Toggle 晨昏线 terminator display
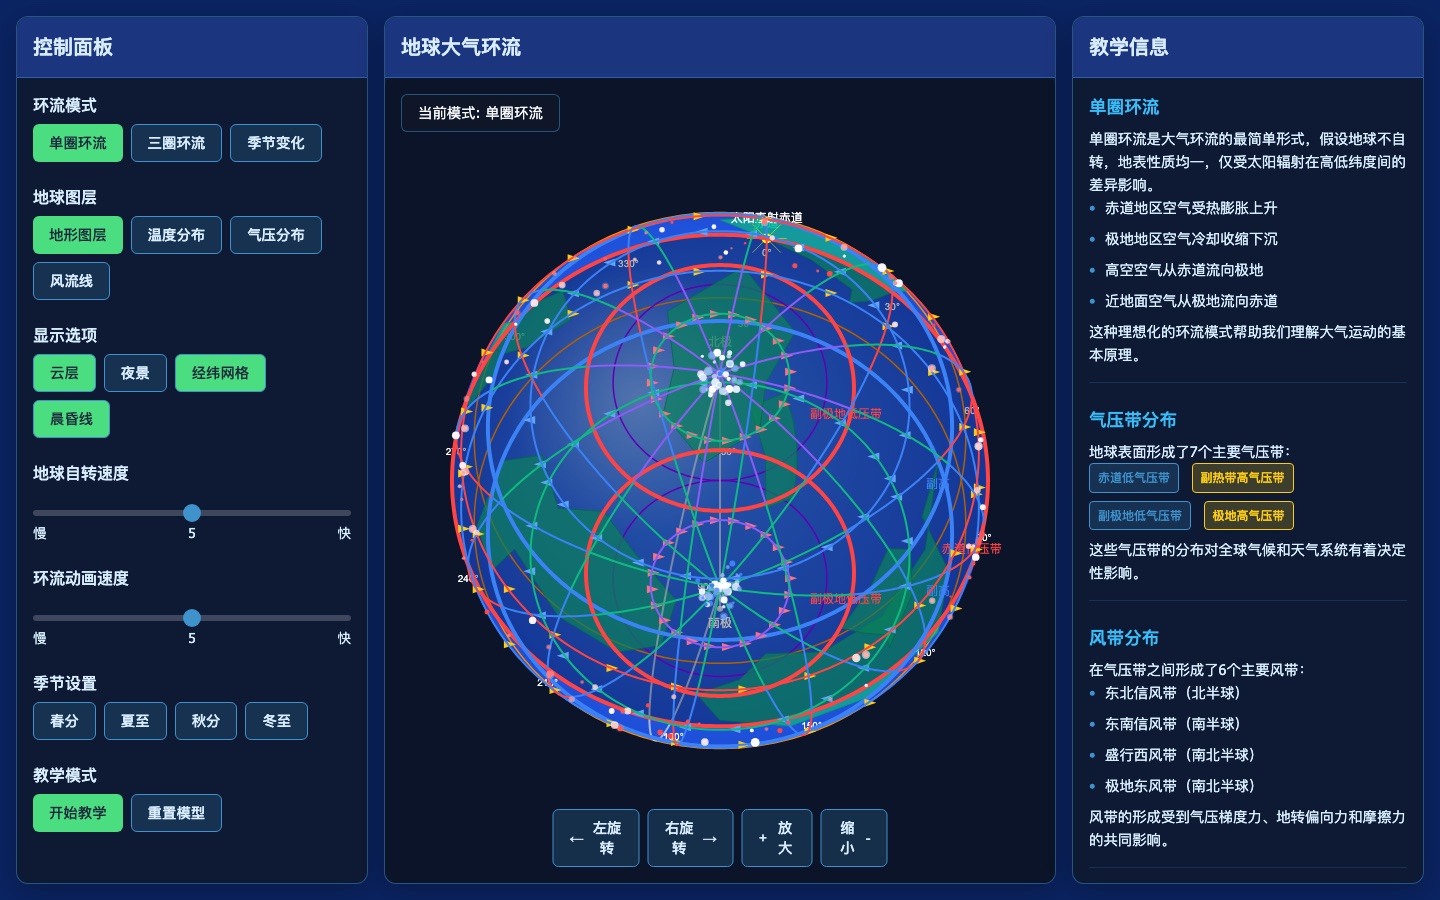This screenshot has height=900, width=1440. [71, 419]
